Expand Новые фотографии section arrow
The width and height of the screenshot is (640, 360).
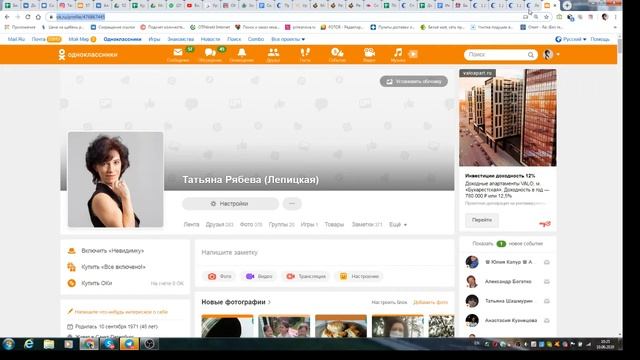tap(269, 302)
